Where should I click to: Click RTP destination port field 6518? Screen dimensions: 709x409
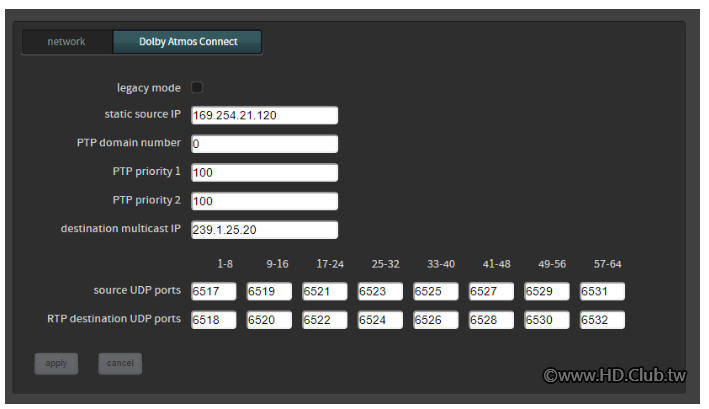pos(213,320)
